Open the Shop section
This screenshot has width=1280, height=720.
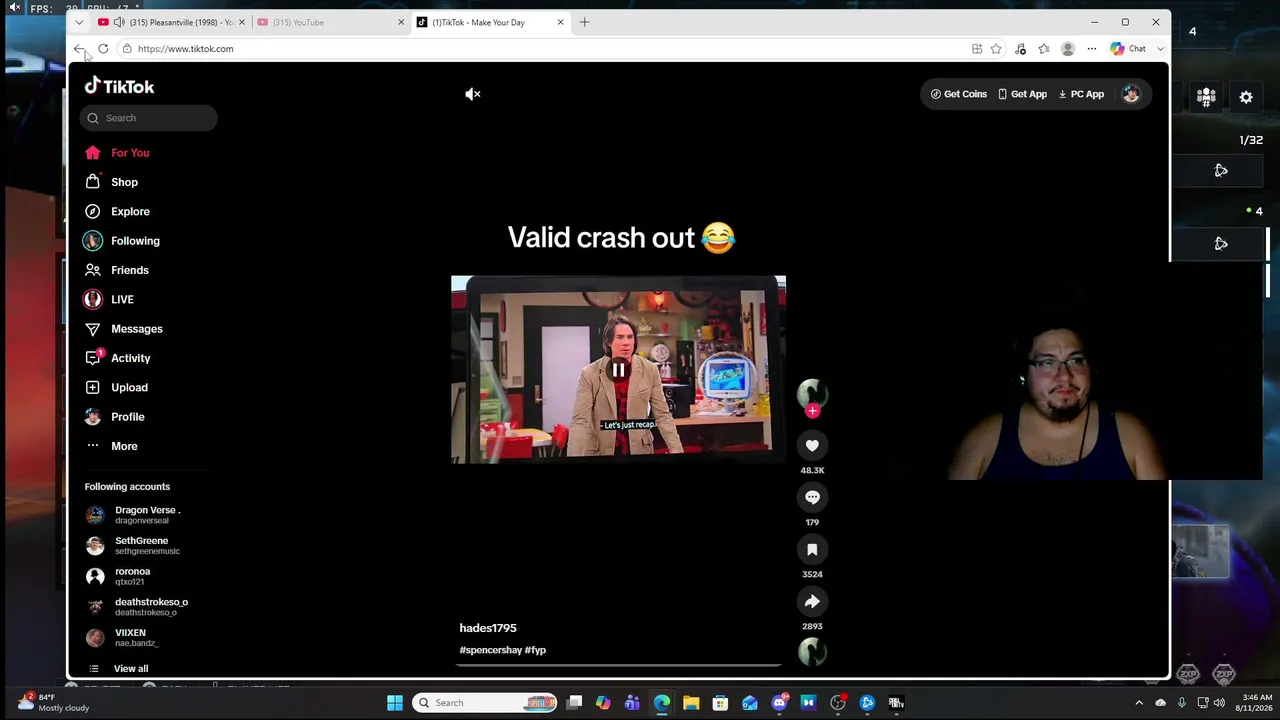(111, 182)
